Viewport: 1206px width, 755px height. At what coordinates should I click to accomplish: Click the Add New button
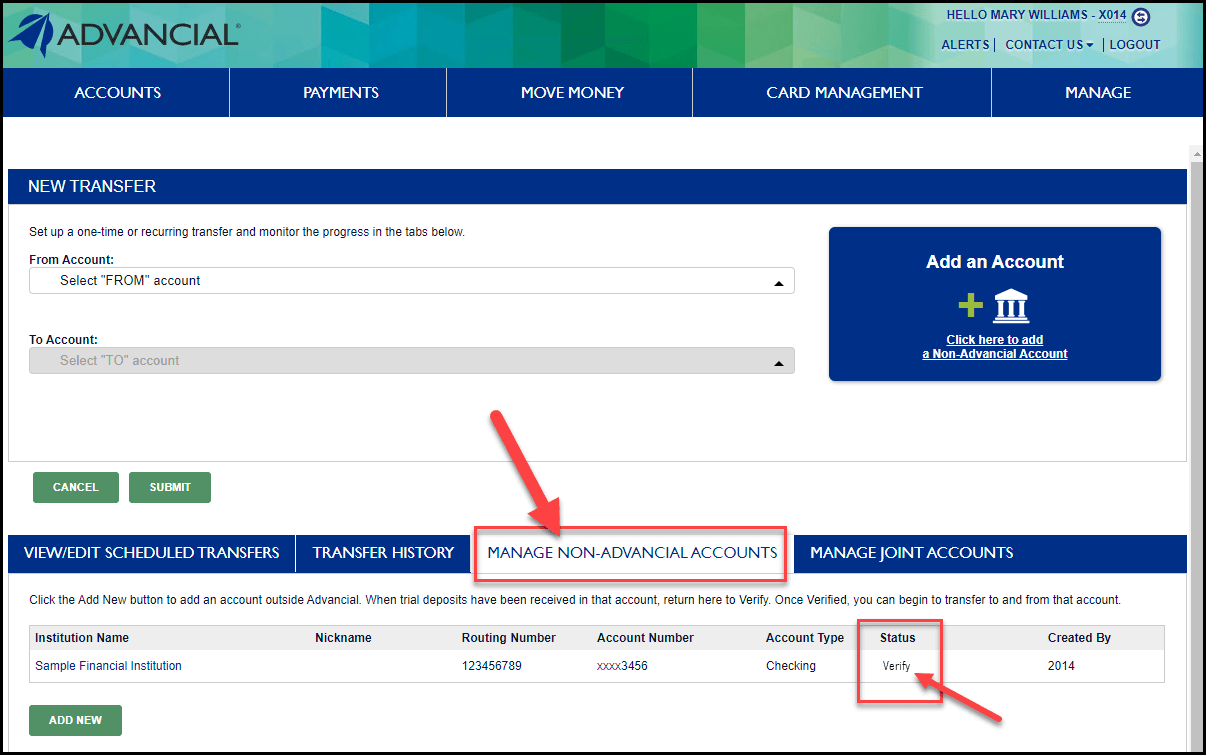tap(76, 720)
